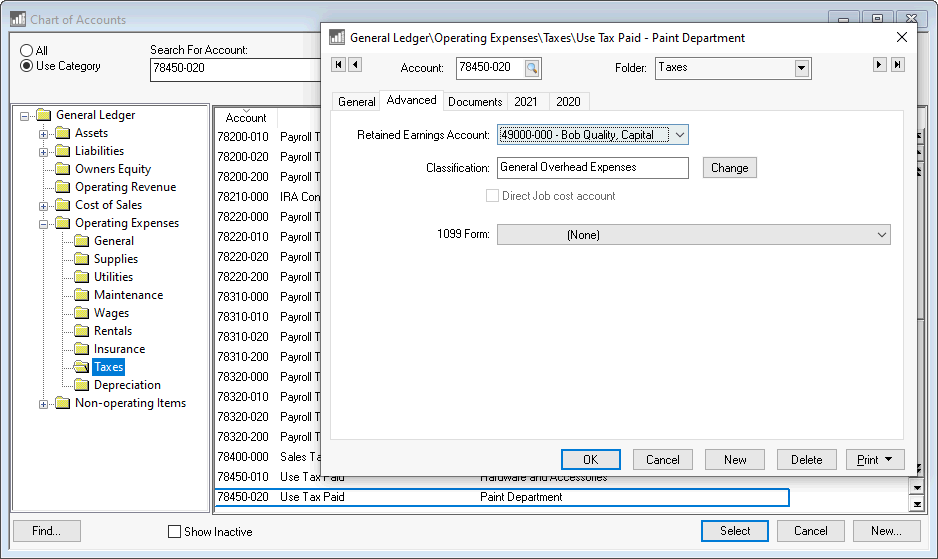Viewport: 938px width, 559px height.
Task: Go to the previous account record
Action: 355,65
